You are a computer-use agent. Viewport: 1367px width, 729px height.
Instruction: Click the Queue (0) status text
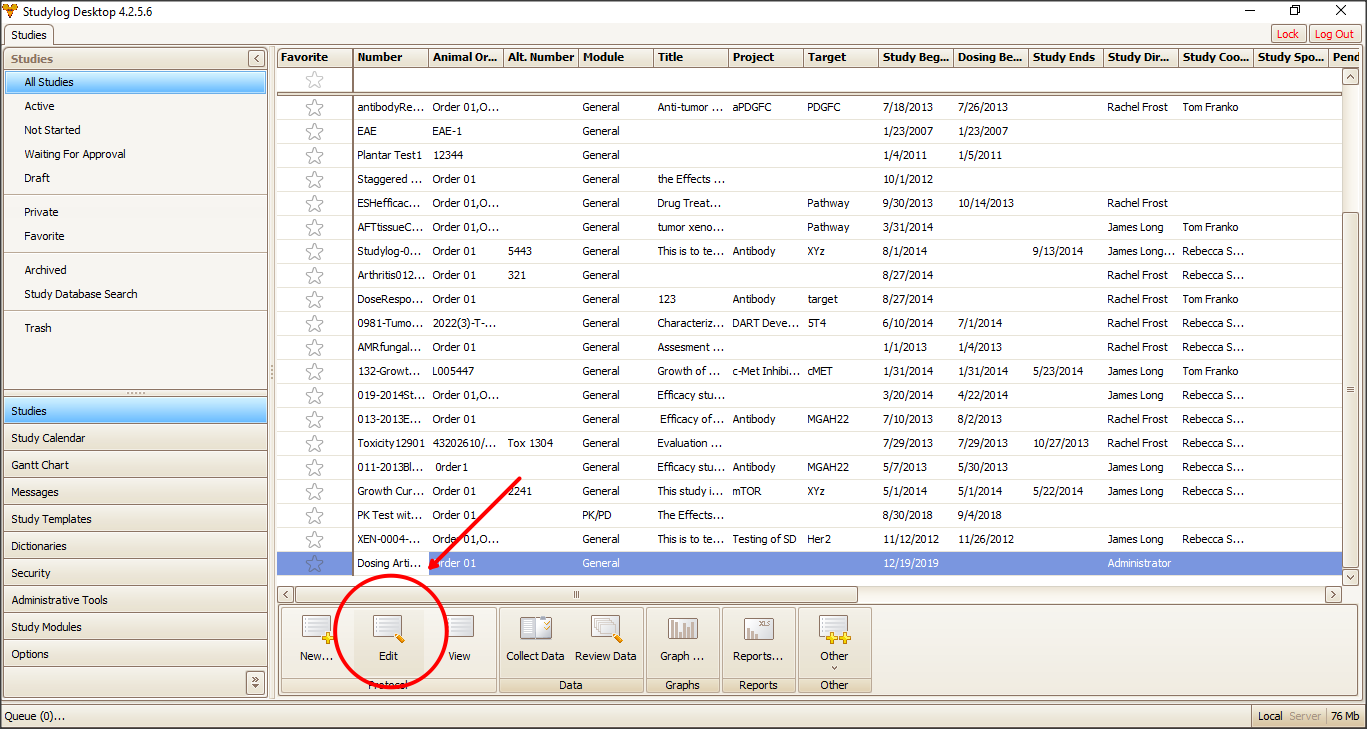pyautogui.click(x=35, y=716)
